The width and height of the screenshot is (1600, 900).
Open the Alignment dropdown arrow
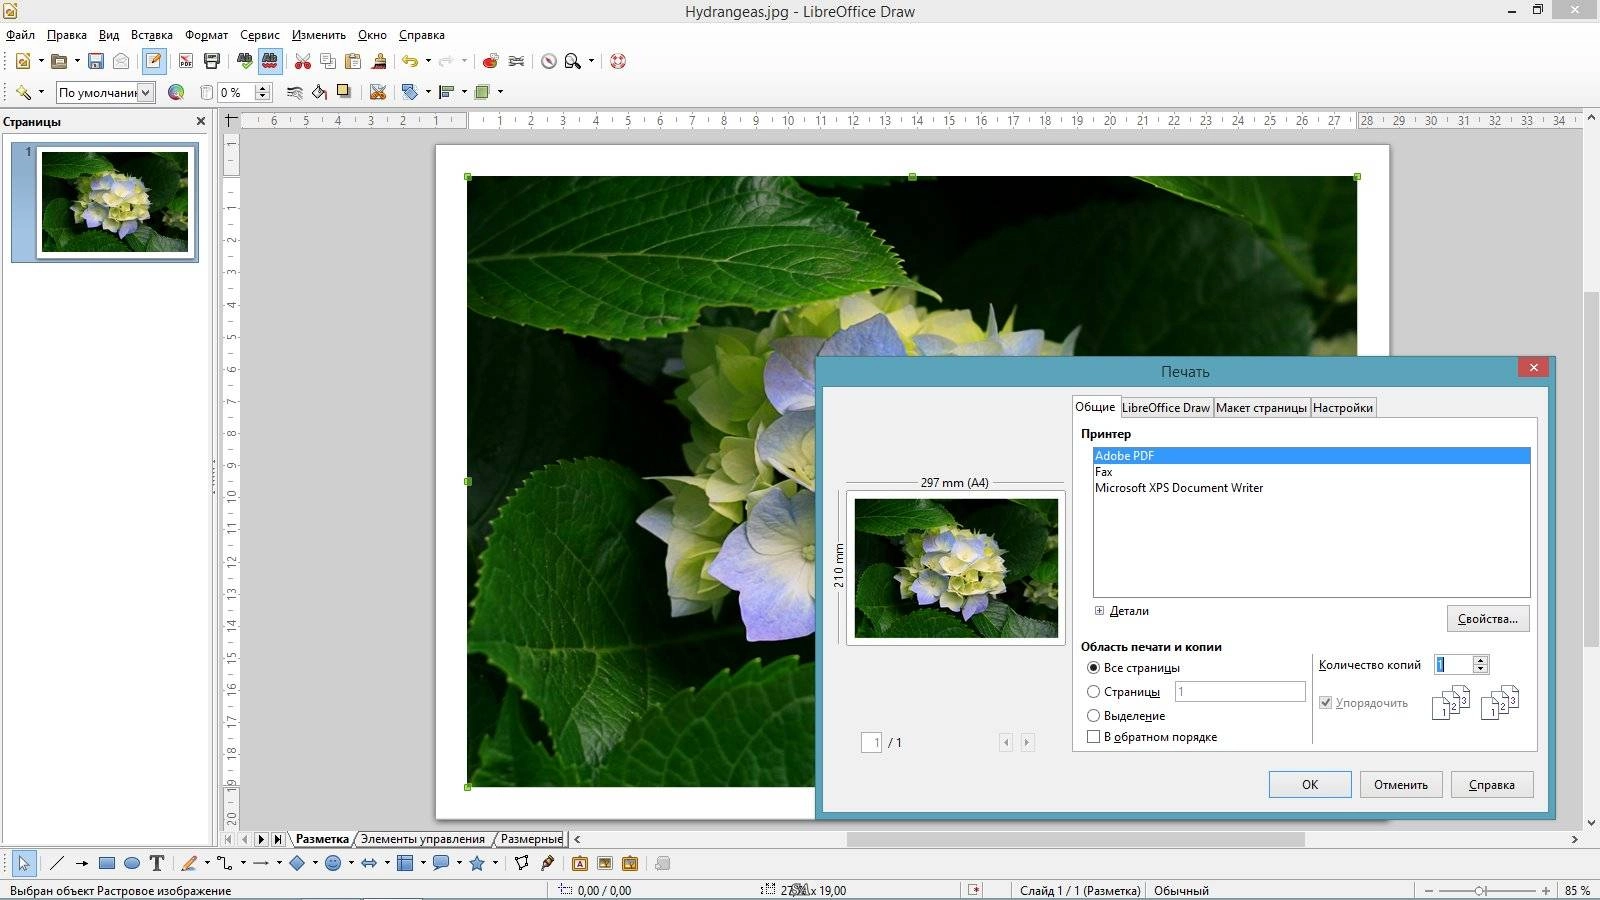tap(464, 92)
